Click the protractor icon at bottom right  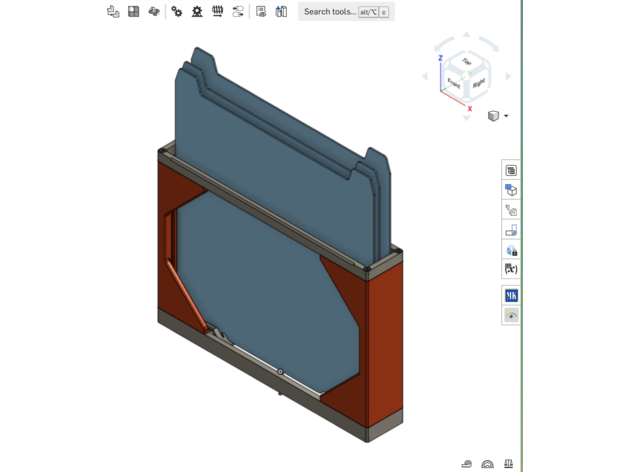pos(488,464)
